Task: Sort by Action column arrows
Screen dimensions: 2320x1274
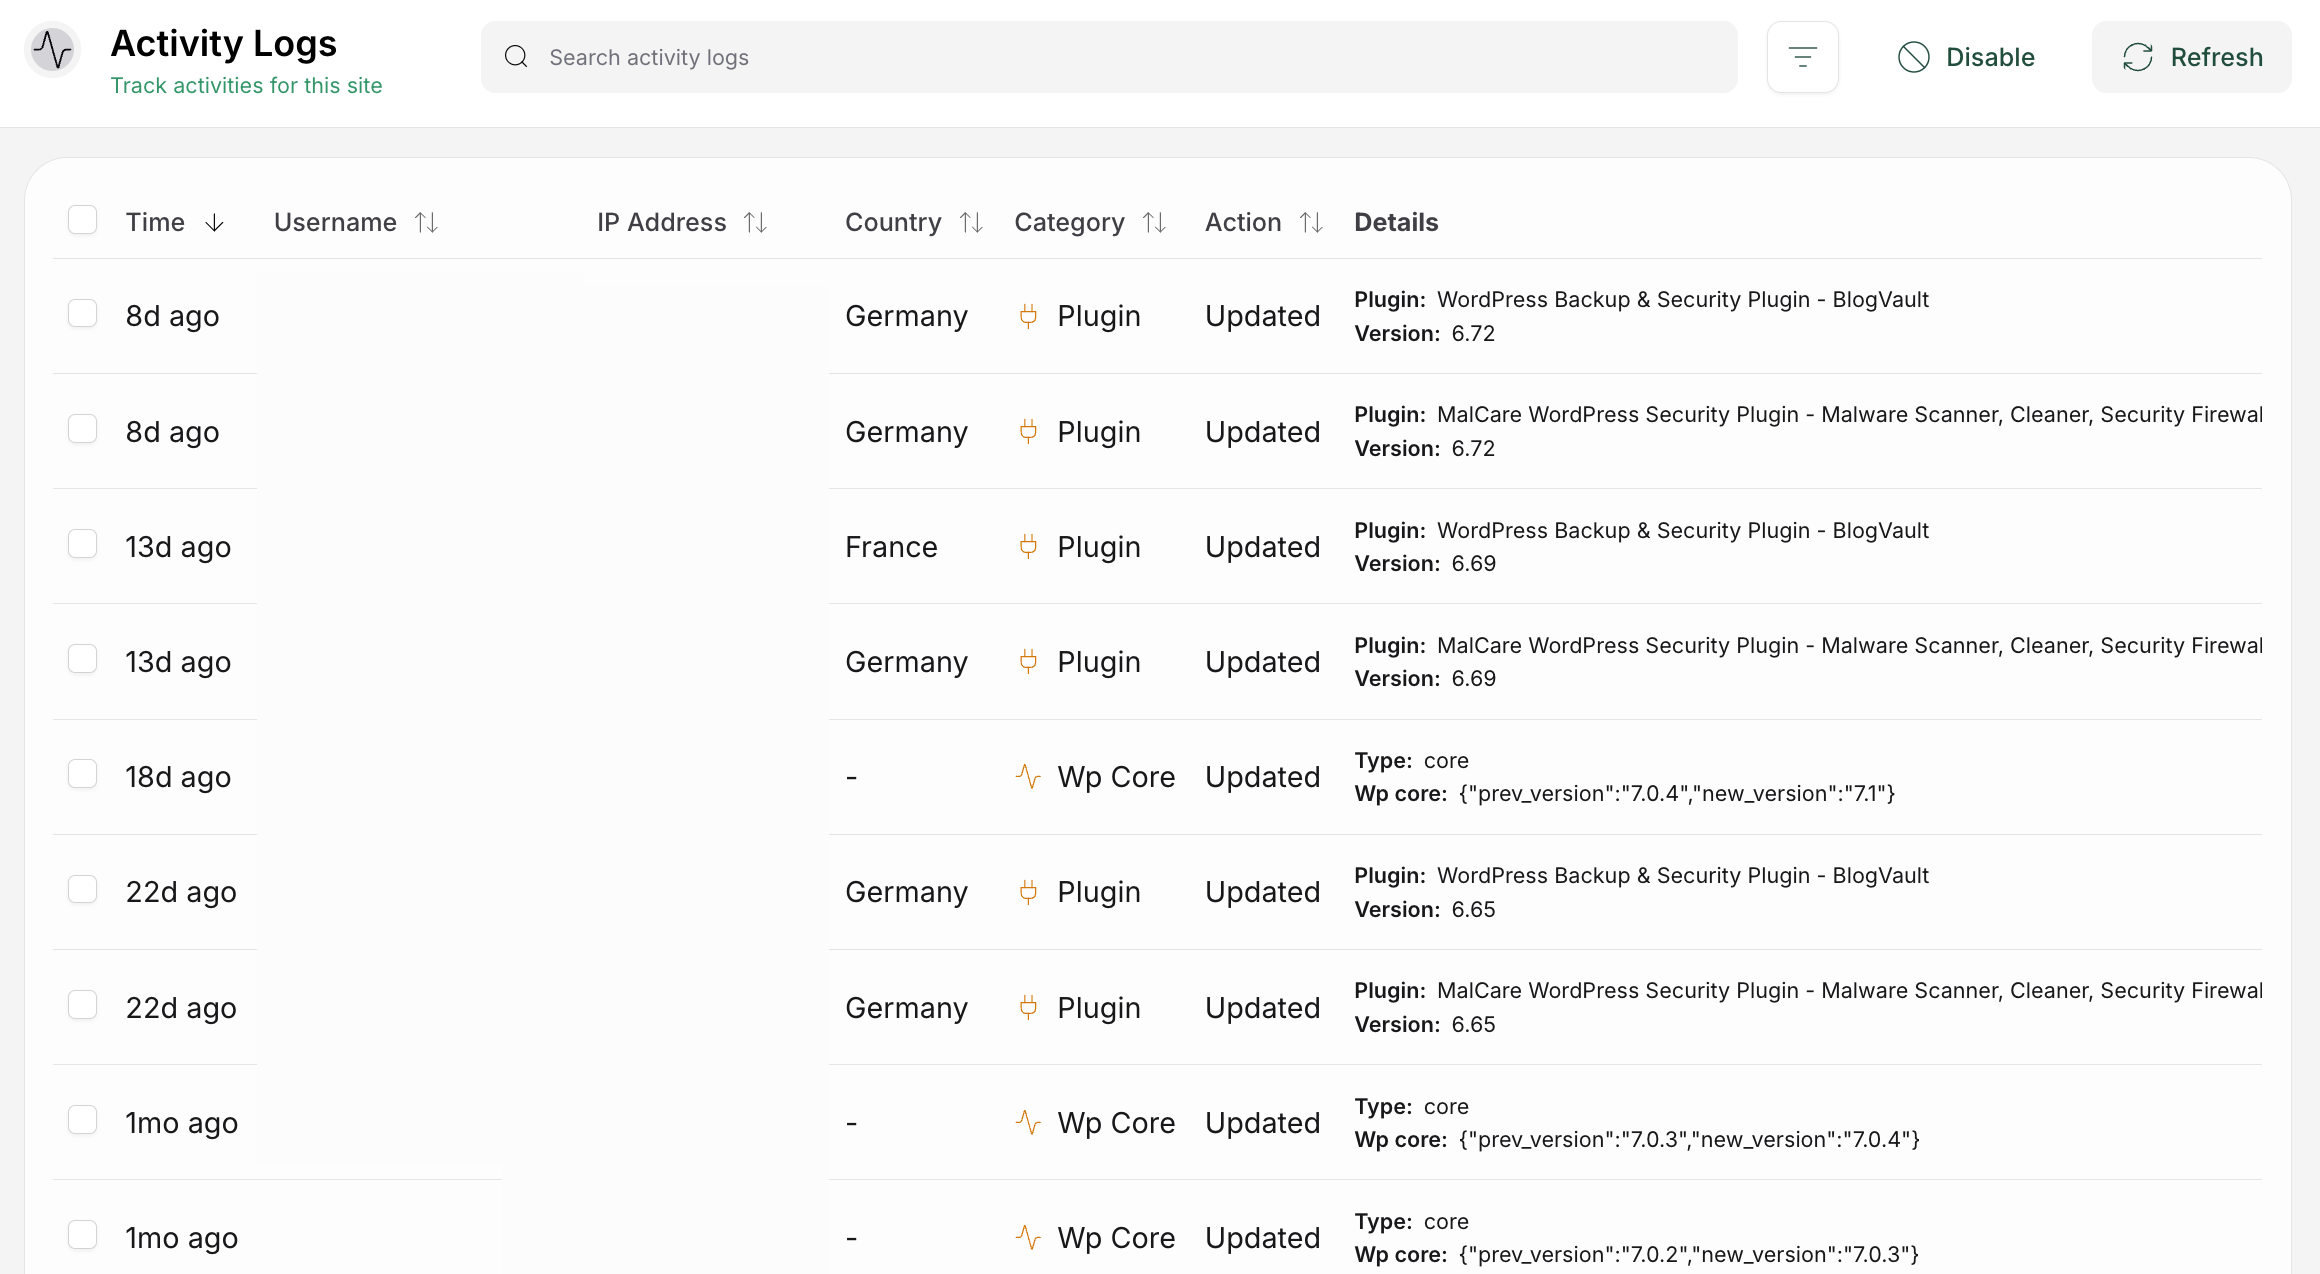Action: coord(1311,223)
